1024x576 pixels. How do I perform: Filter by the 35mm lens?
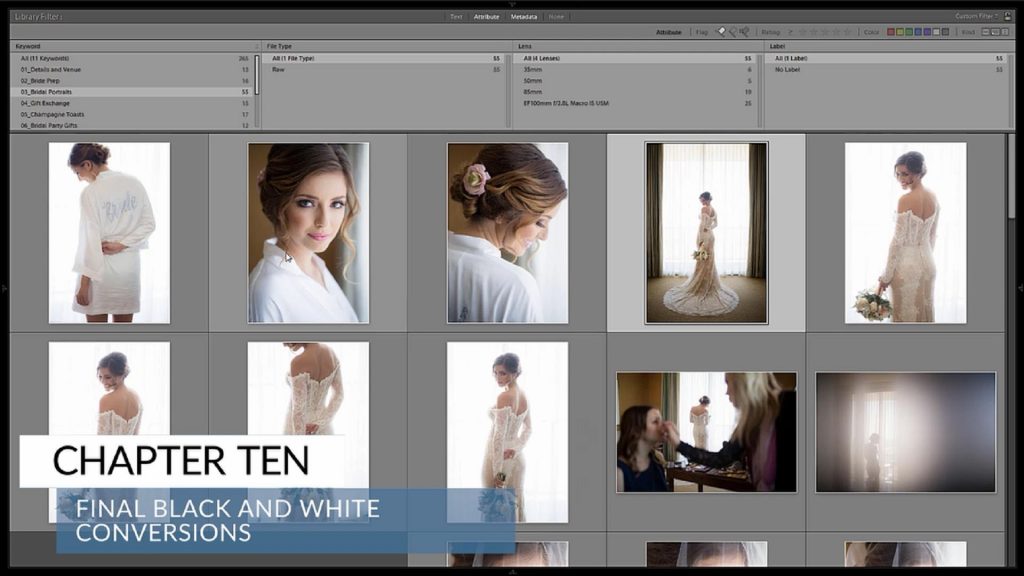click(635, 69)
